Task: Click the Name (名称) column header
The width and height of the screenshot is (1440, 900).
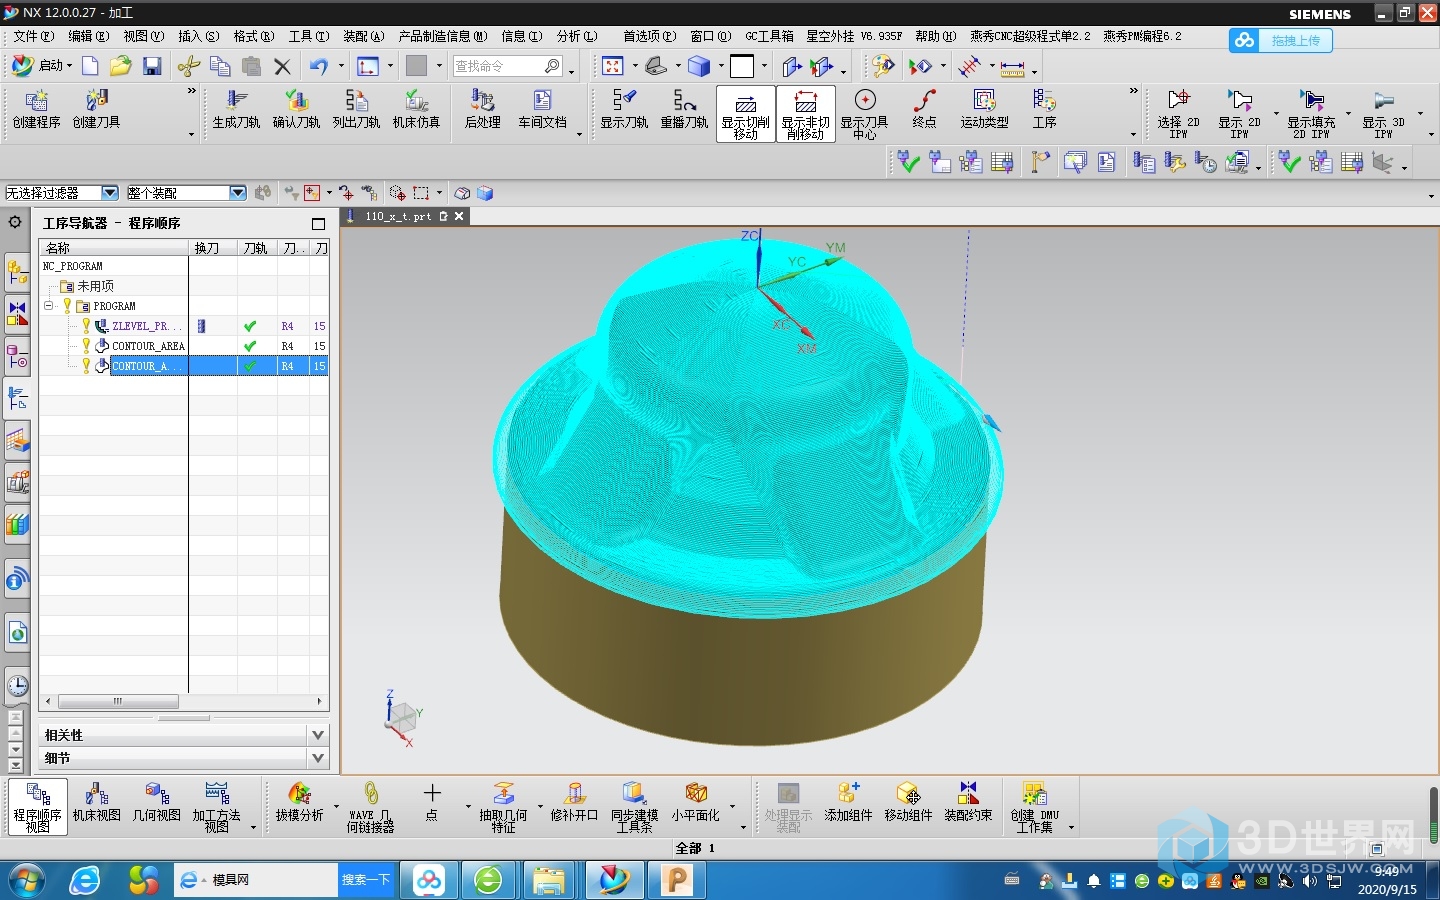Action: coord(113,247)
